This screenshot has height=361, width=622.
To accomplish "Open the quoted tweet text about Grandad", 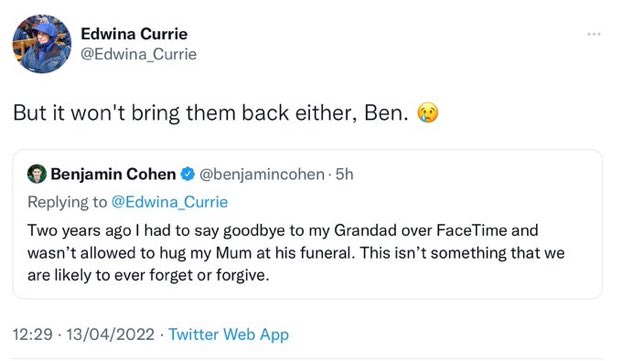I will (296, 253).
